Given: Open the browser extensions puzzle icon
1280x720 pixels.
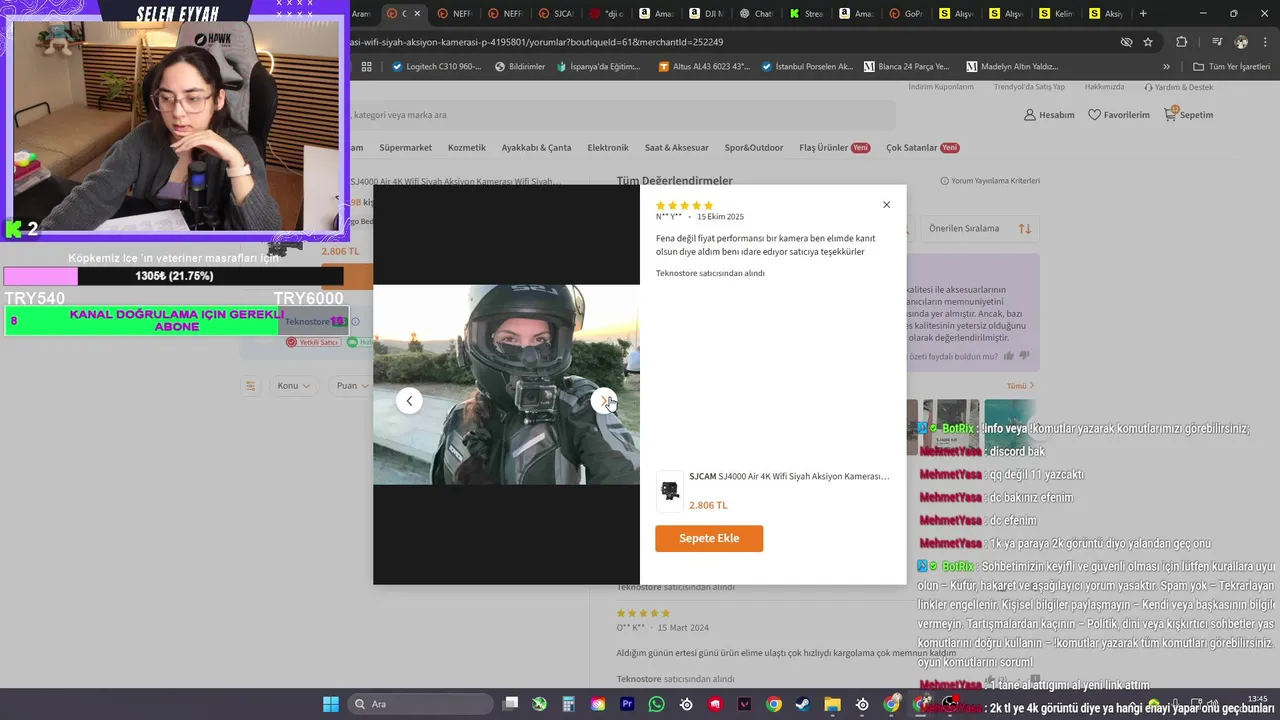Looking at the screenshot, I should [1181, 42].
